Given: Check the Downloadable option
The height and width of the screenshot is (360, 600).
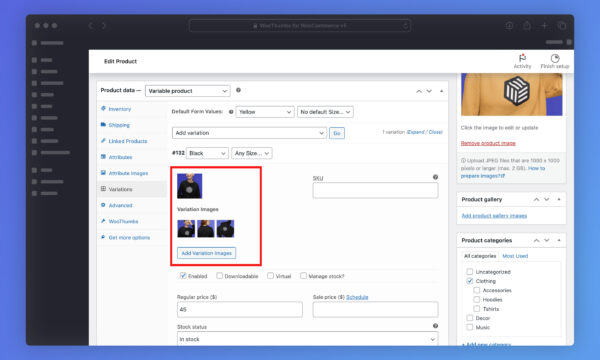Looking at the screenshot, I should tap(220, 275).
